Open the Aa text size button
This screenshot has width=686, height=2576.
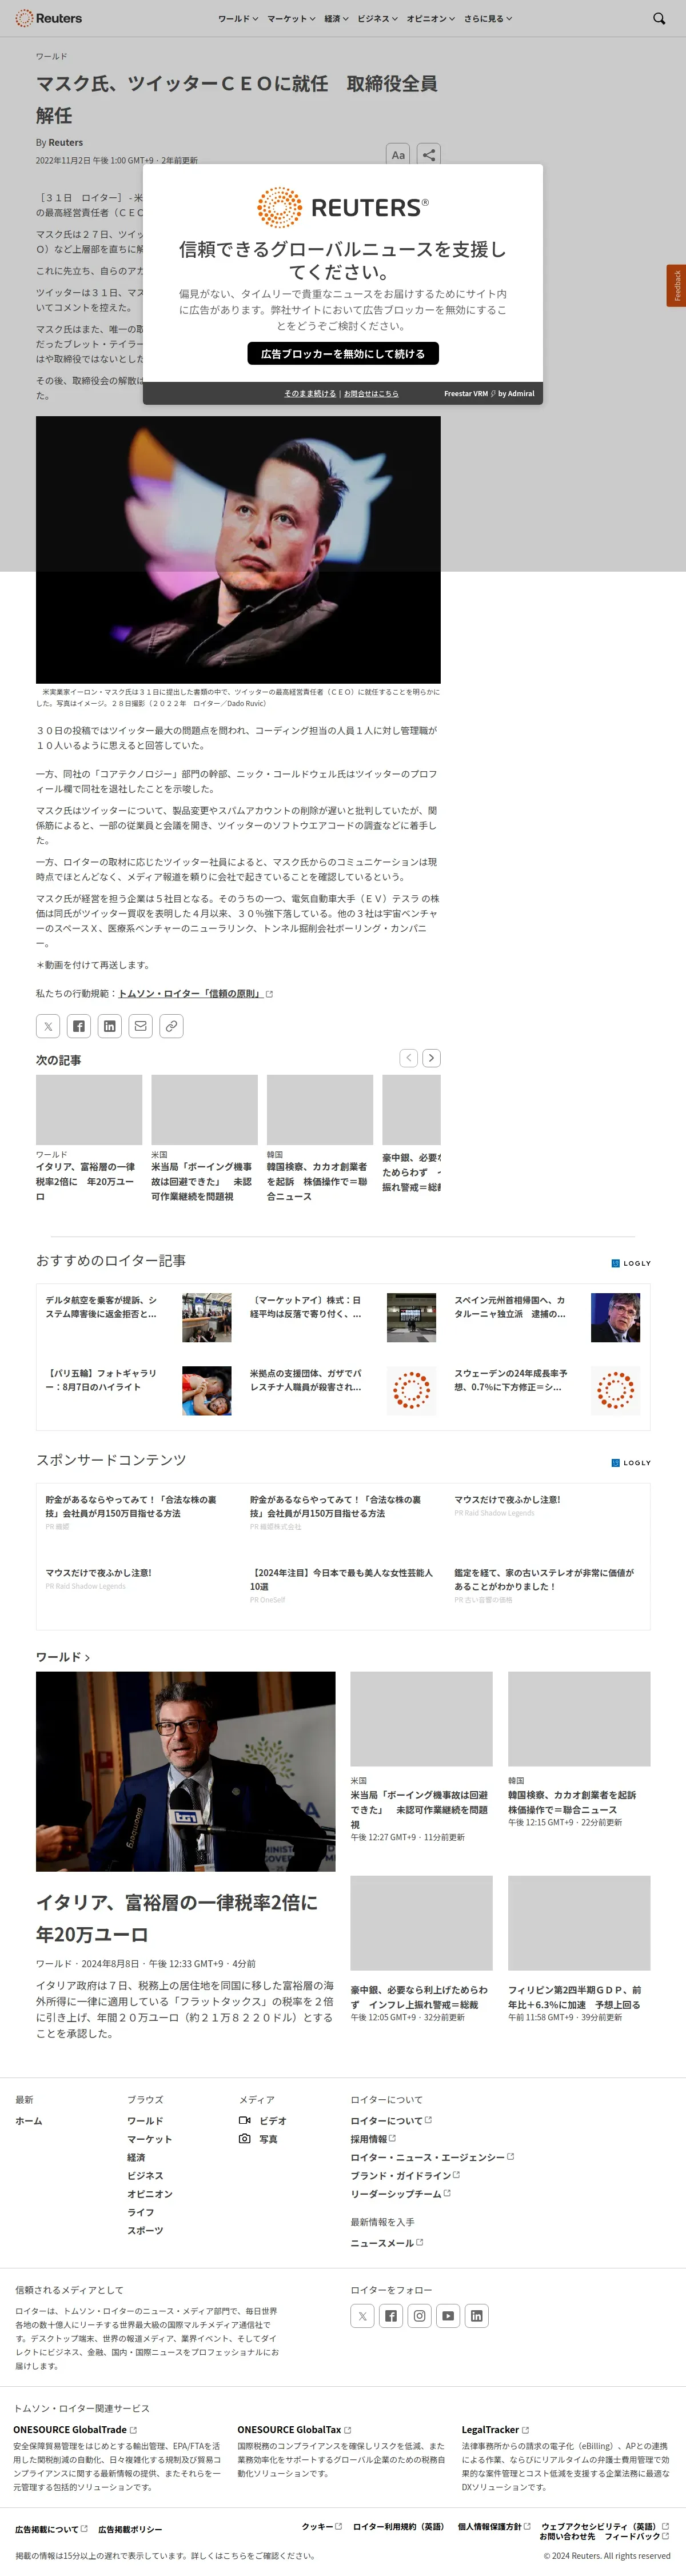tap(398, 155)
